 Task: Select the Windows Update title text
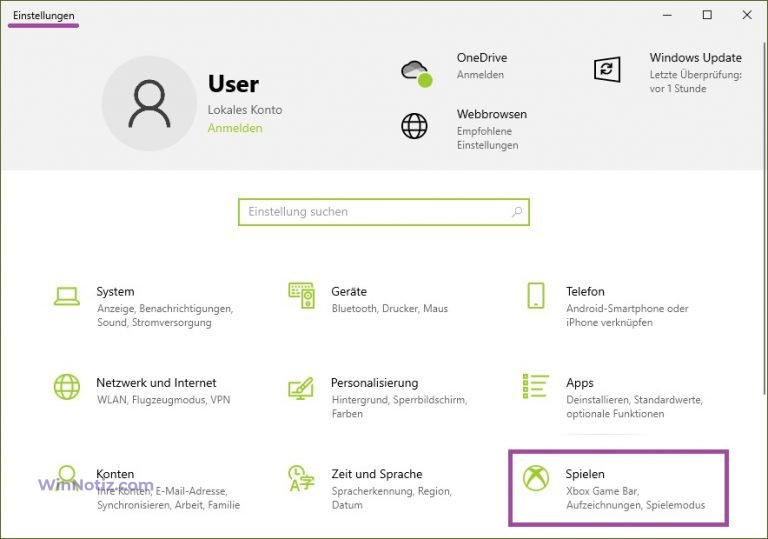pos(695,58)
